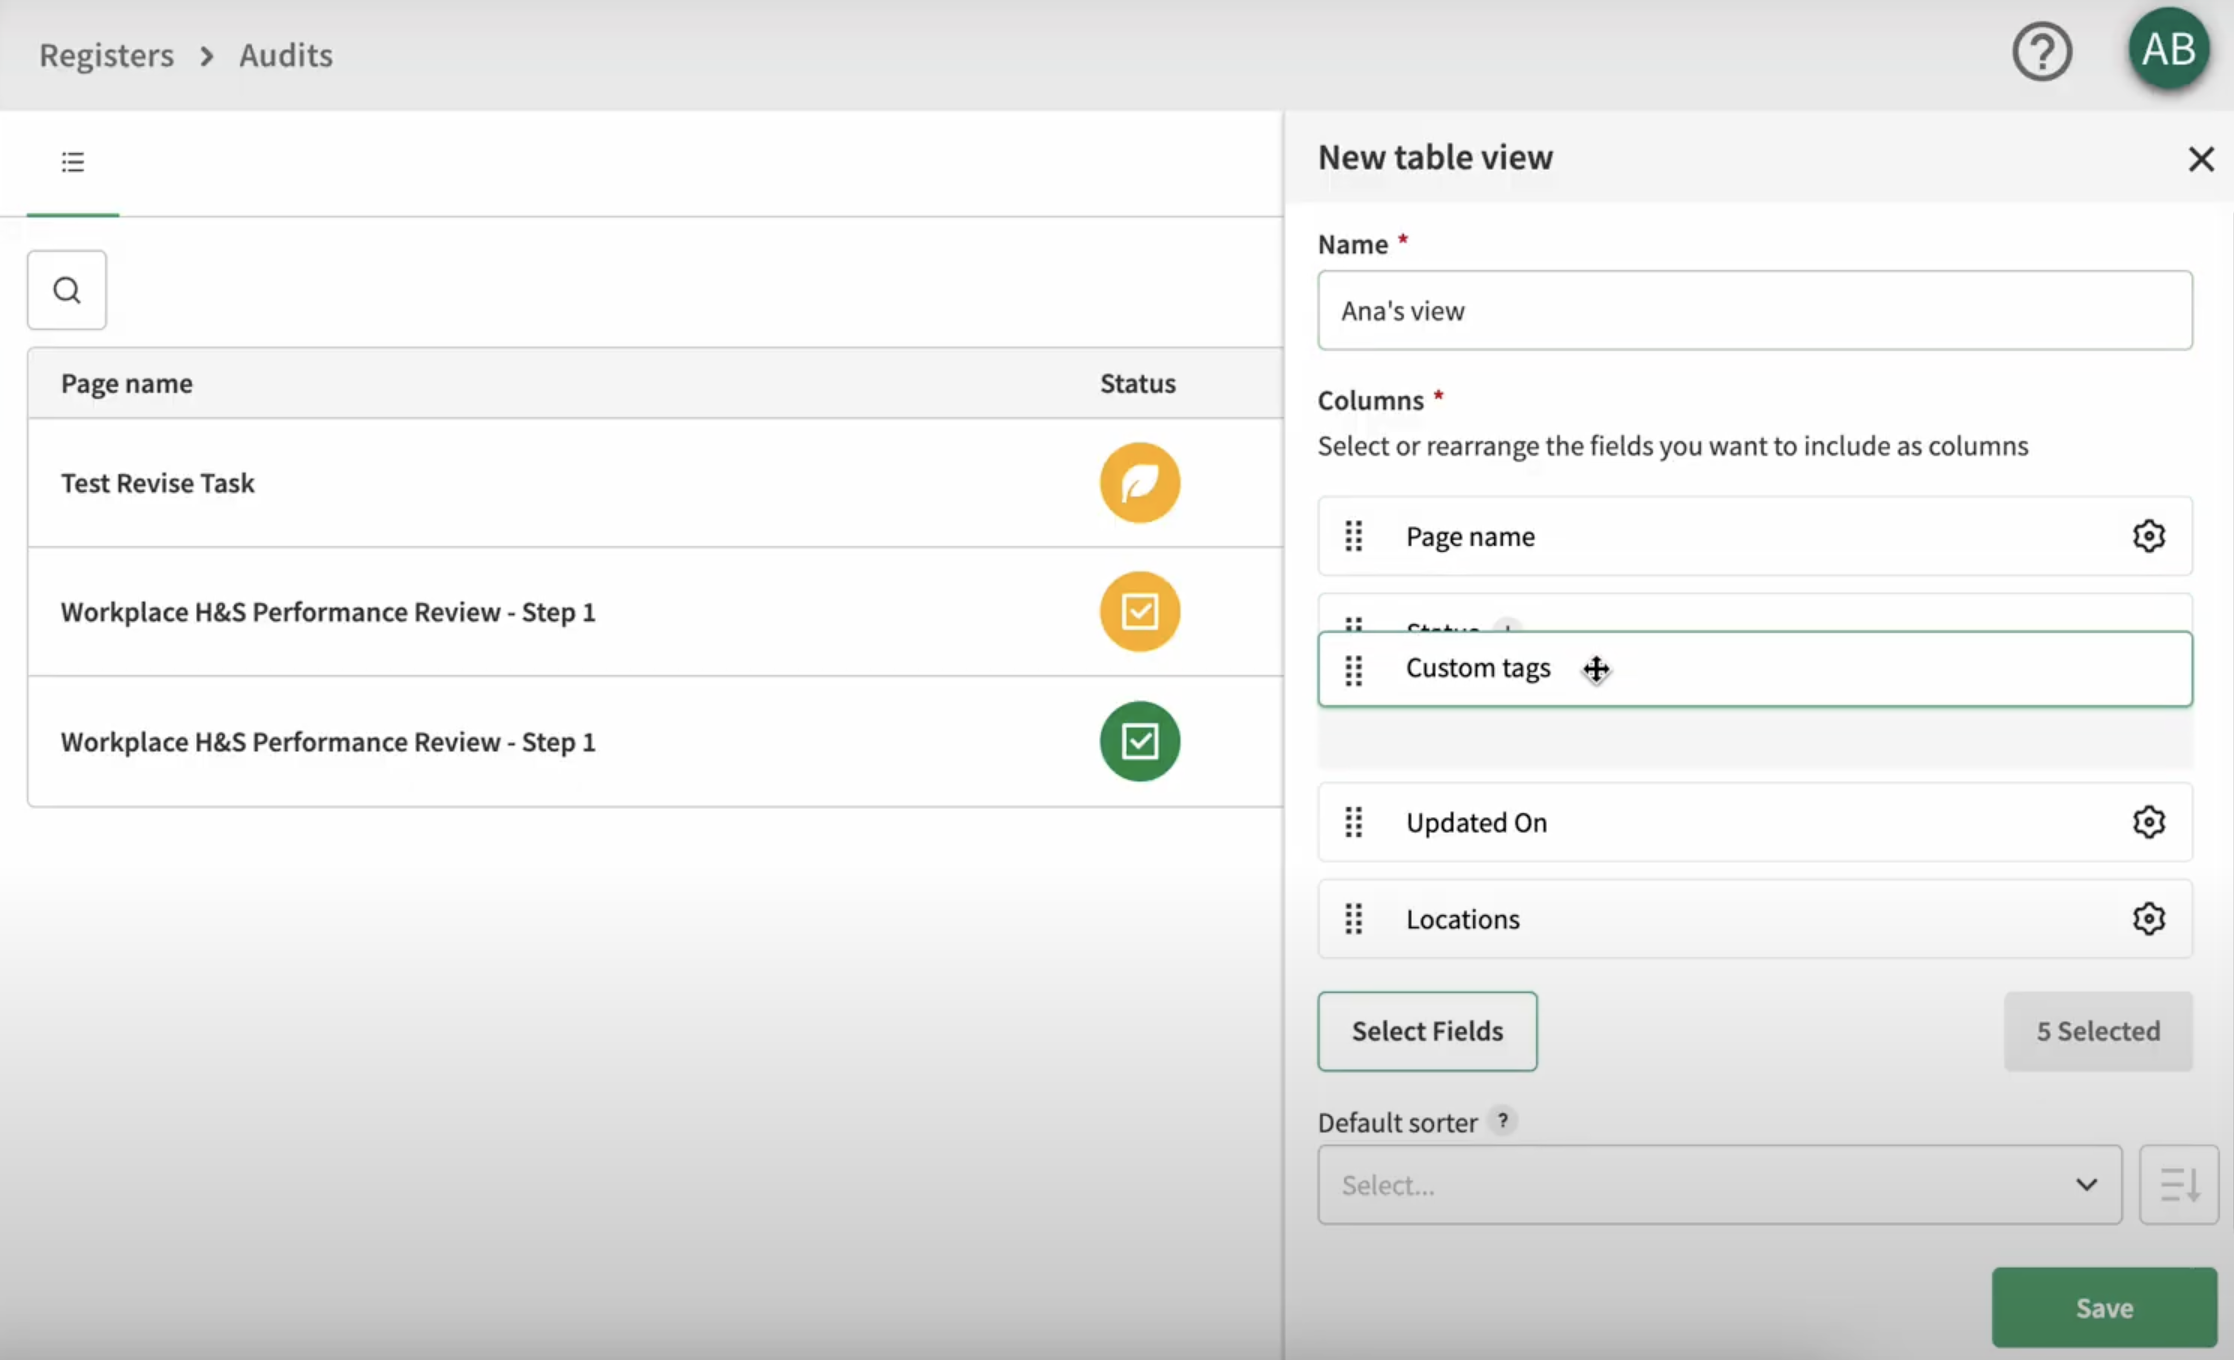2234x1360 pixels.
Task: Expand the Default sorter dropdown
Action: pos(1719,1184)
